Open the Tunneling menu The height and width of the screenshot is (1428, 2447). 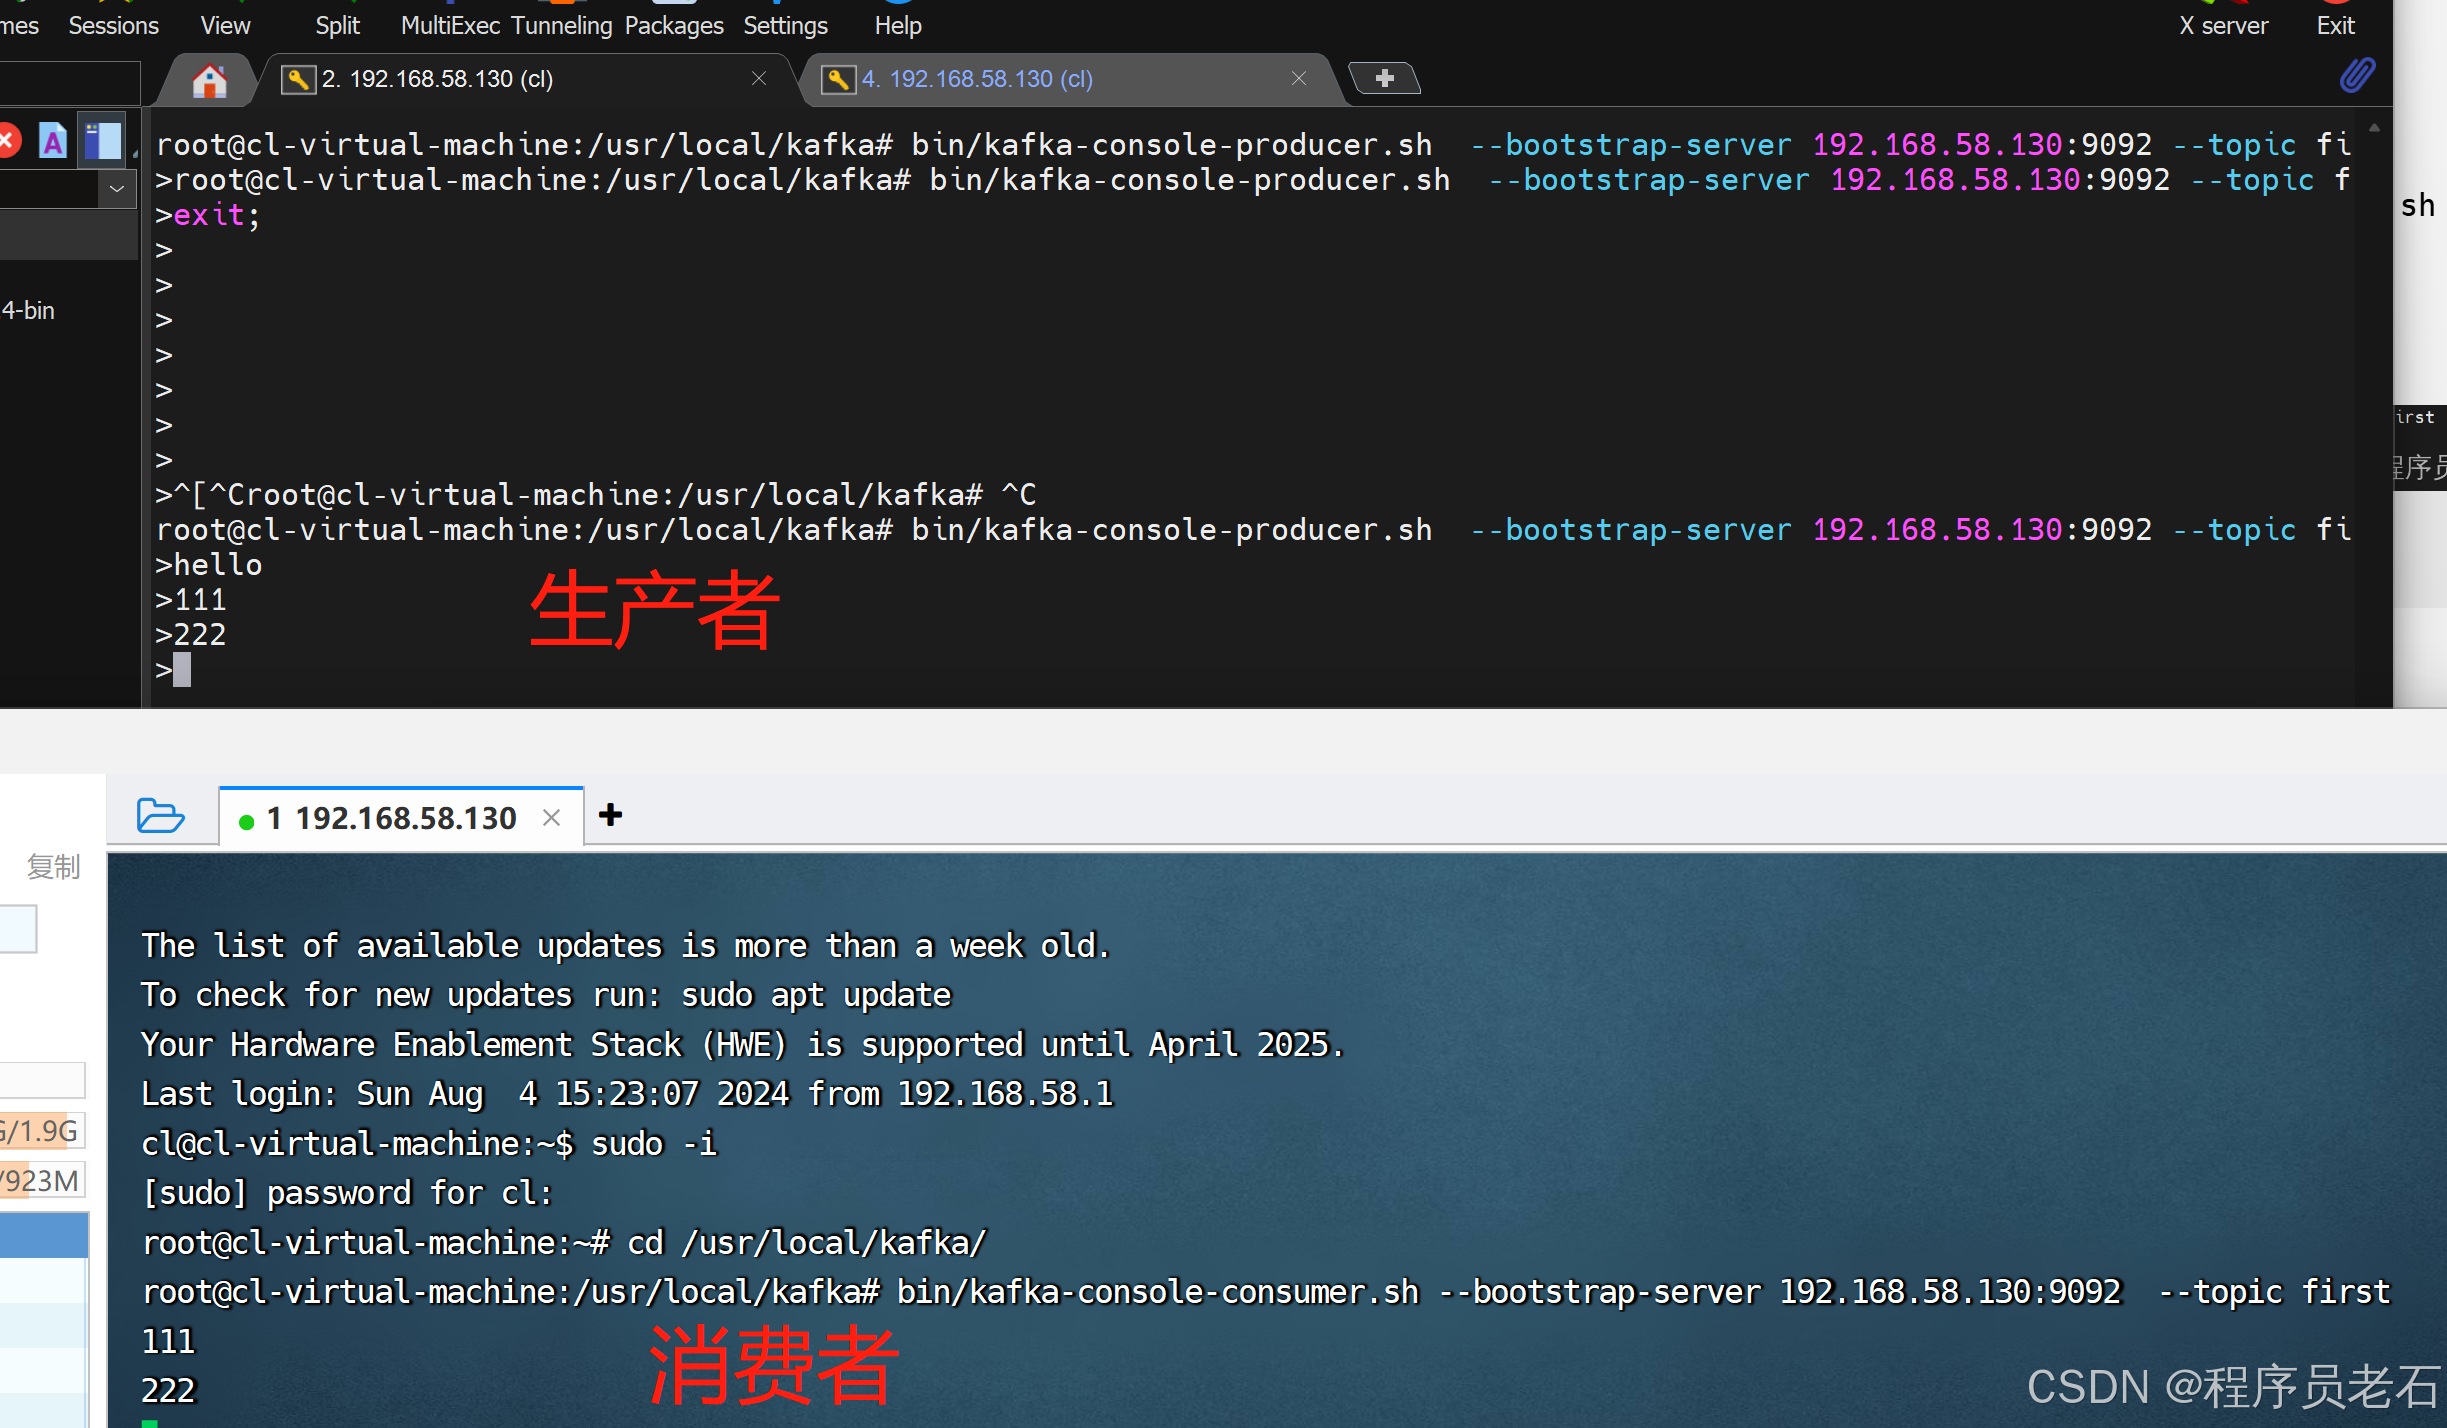[x=562, y=26]
